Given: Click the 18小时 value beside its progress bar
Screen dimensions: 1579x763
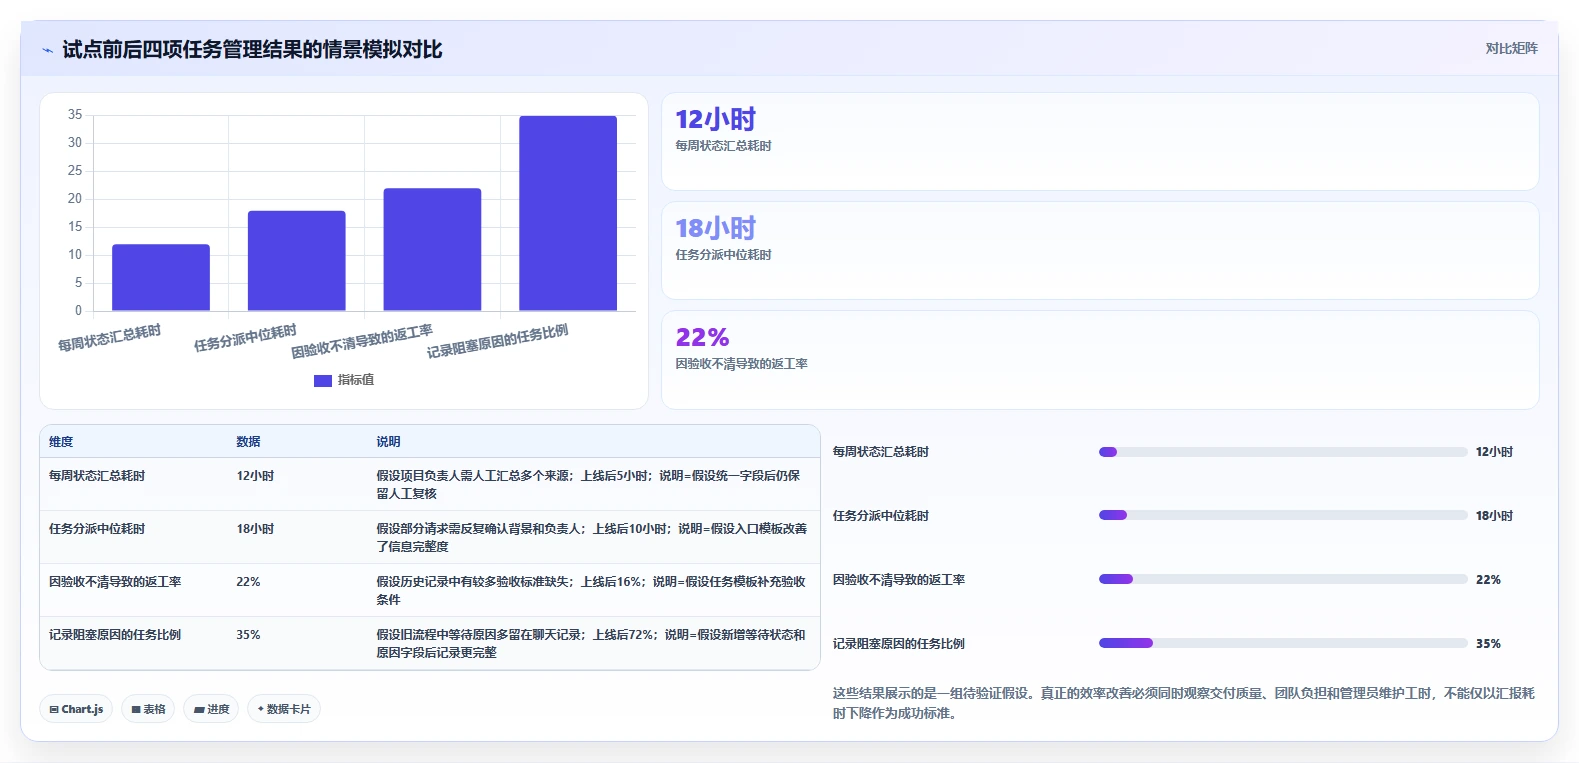Looking at the screenshot, I should pyautogui.click(x=1494, y=516).
